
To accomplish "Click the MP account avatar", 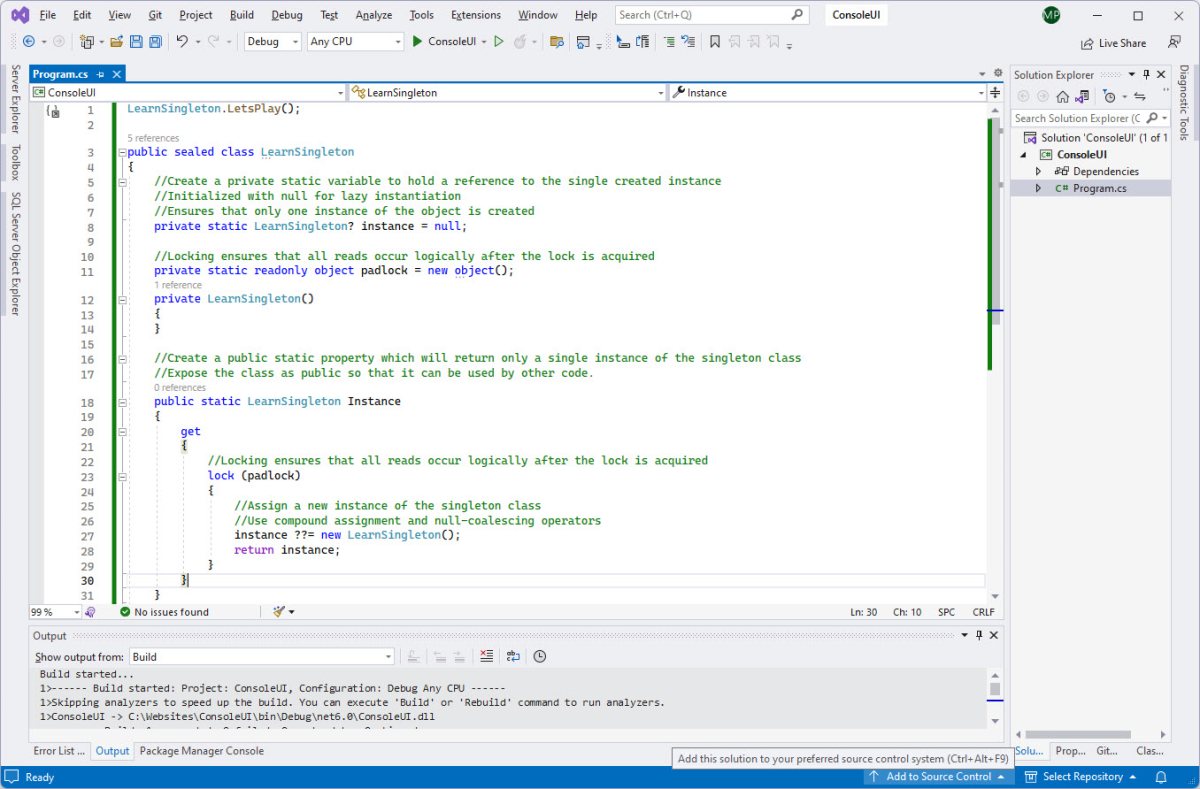I will 1051,15.
